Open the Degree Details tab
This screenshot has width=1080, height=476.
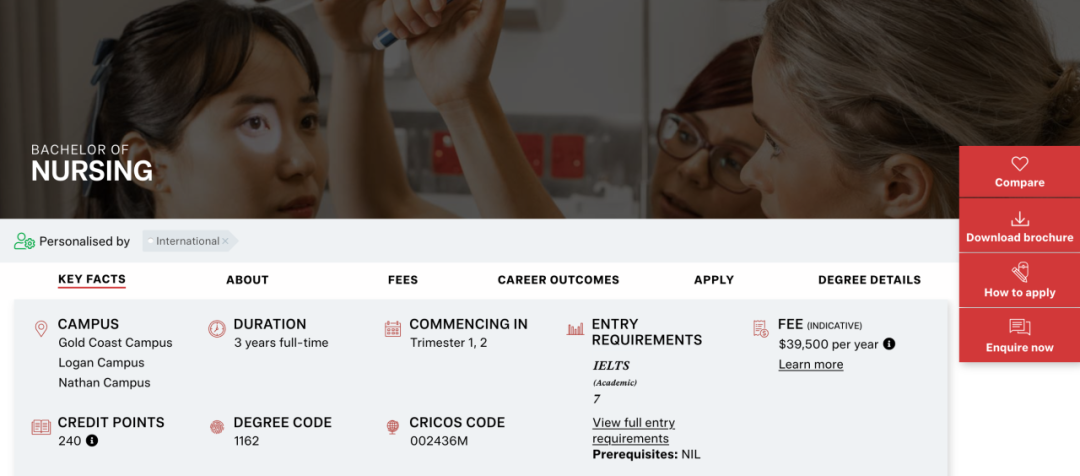(869, 280)
